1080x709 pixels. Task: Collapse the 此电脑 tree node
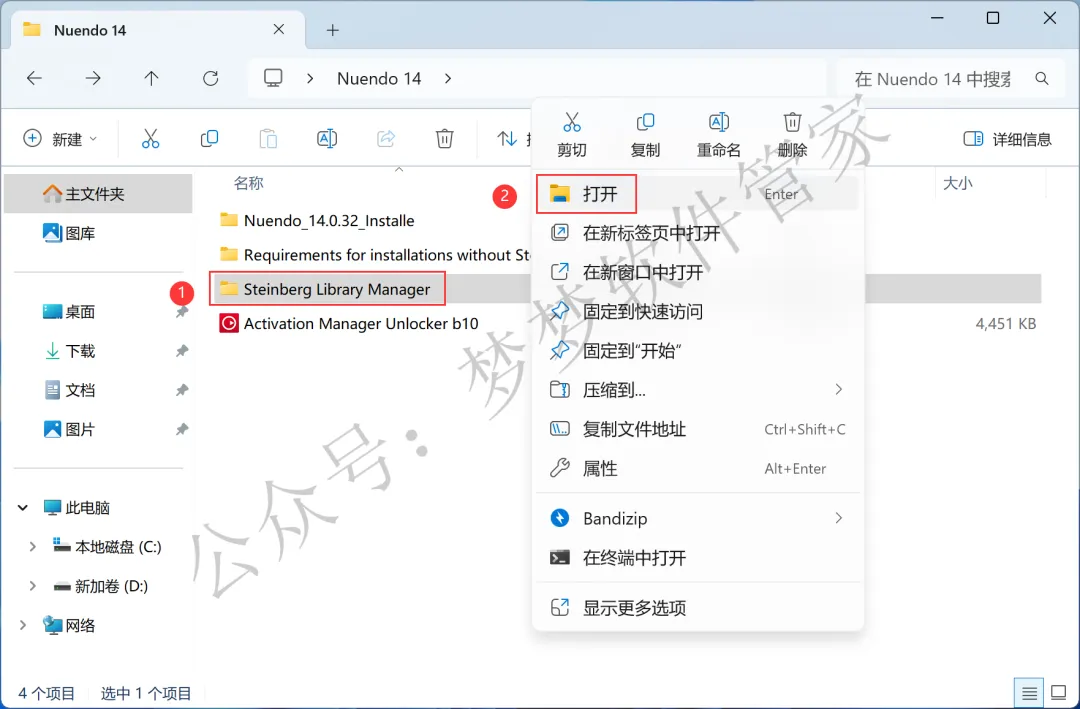(x=23, y=508)
